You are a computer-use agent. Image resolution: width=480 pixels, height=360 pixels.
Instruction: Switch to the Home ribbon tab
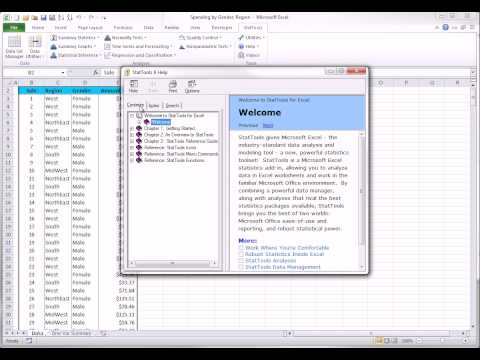(x=38, y=28)
